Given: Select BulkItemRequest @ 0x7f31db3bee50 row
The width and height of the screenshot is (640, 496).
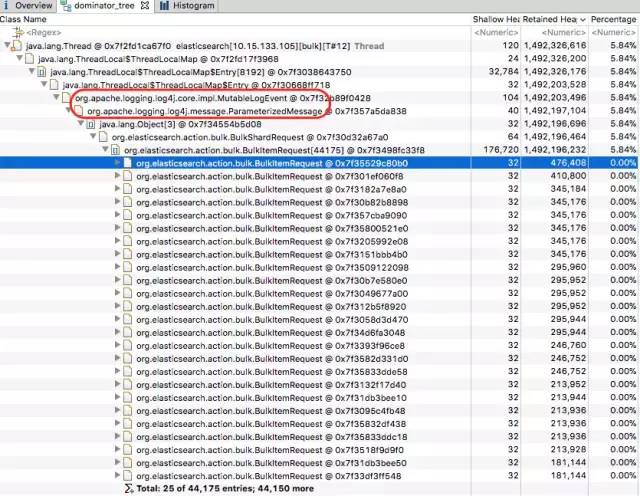Looking at the screenshot, I should pos(320,463).
